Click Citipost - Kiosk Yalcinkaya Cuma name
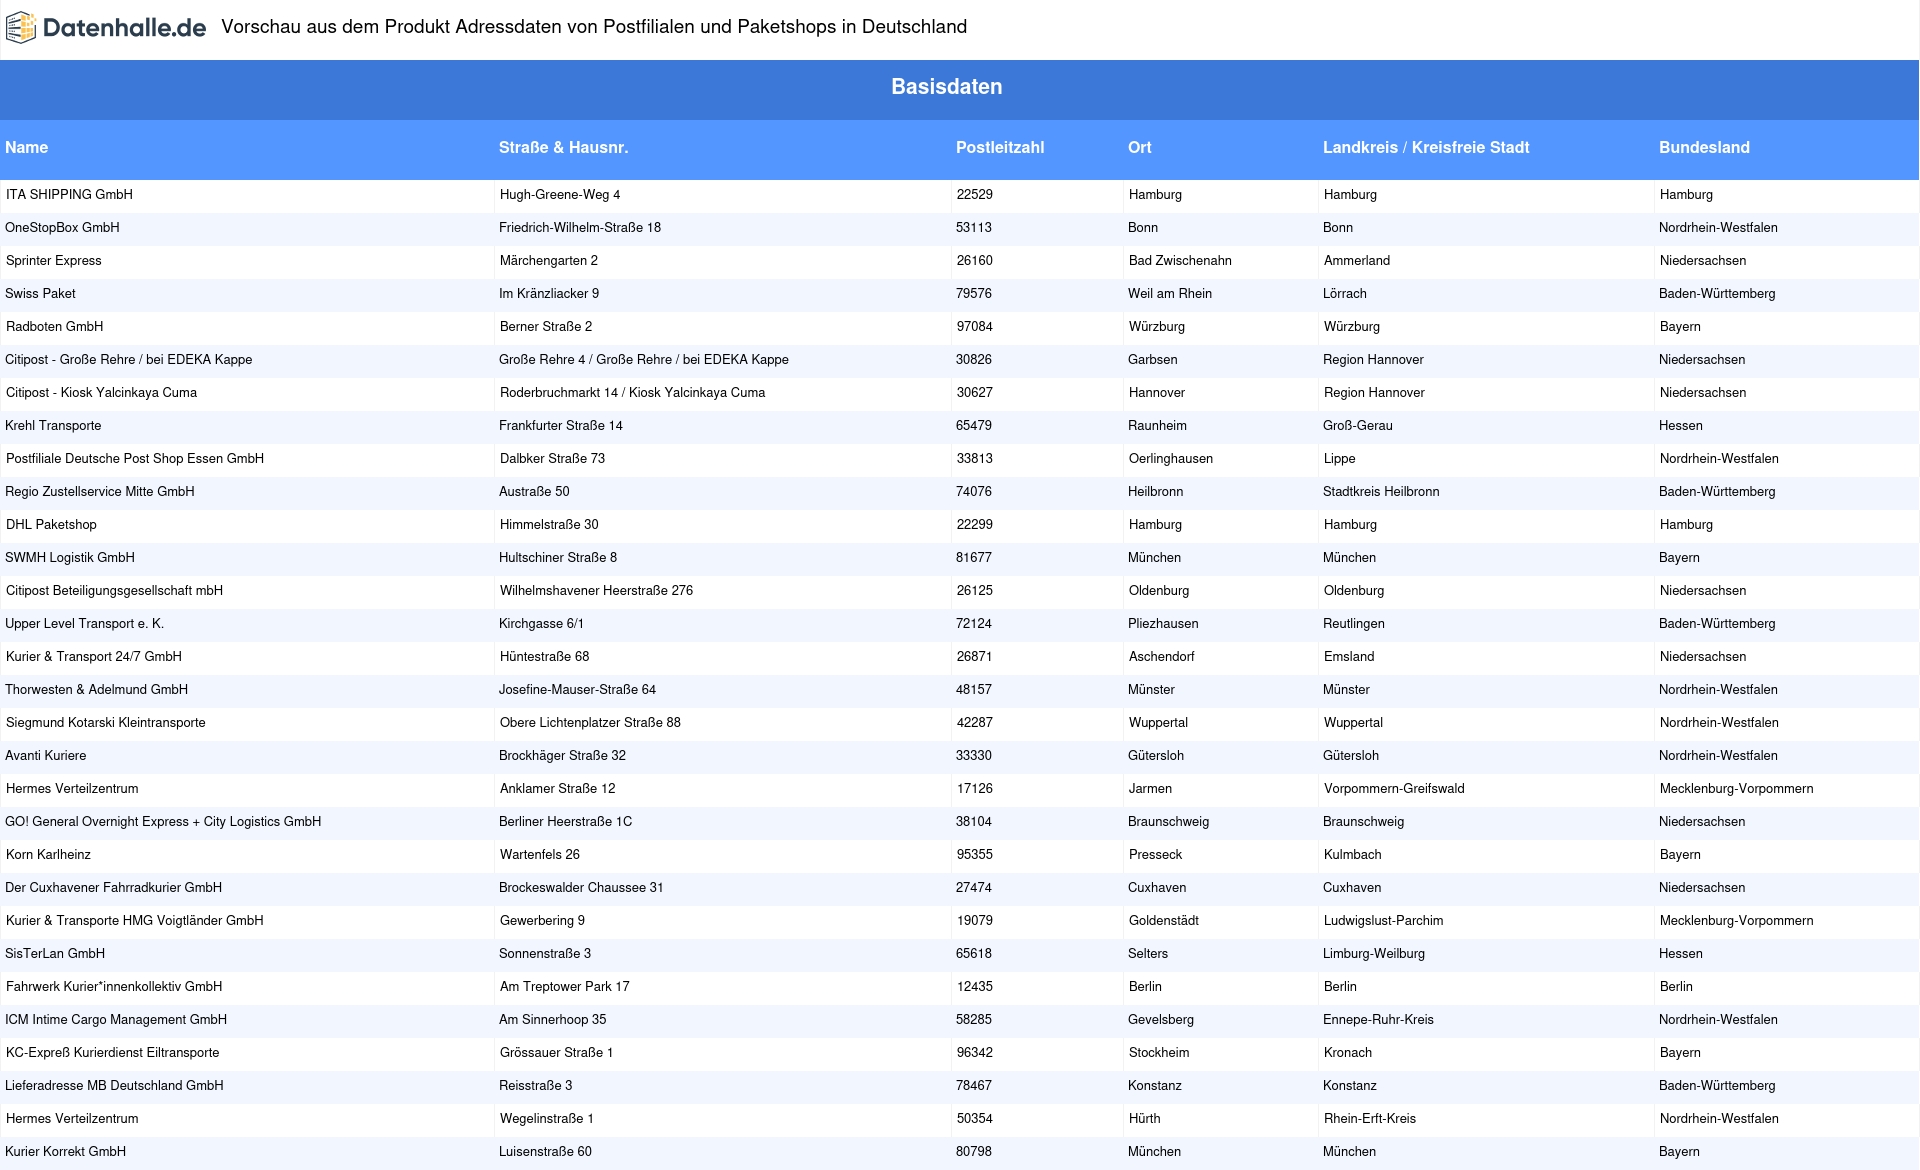Viewport: 1920px width, 1170px height. pos(101,392)
